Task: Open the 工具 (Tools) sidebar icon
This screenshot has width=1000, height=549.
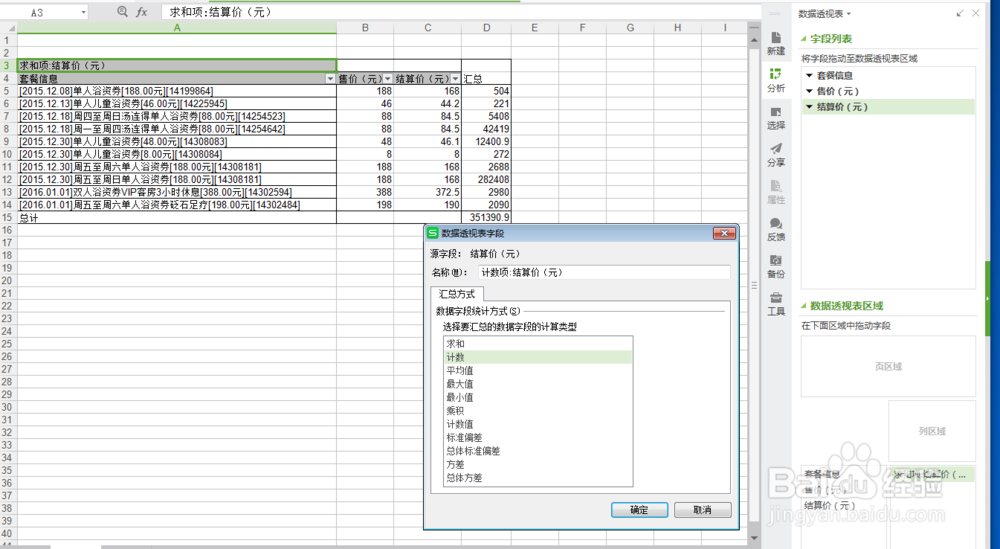Action: 776,304
